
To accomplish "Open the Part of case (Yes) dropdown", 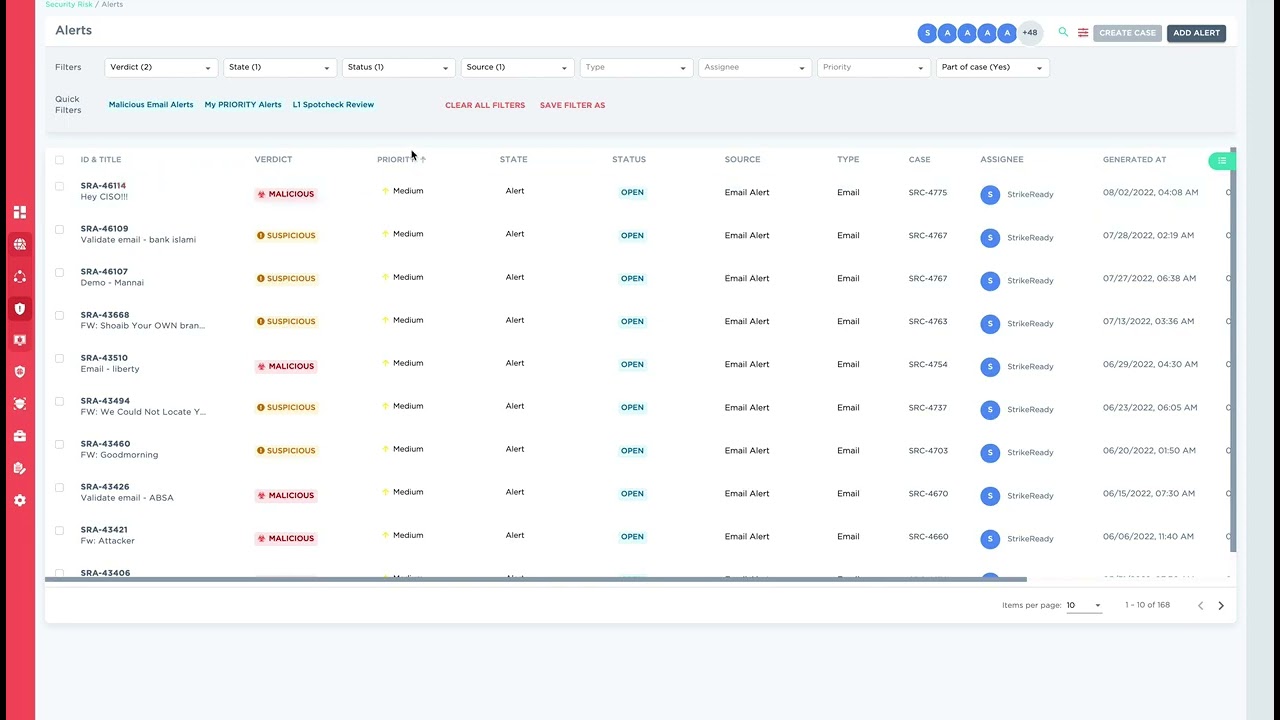I will [x=992, y=67].
